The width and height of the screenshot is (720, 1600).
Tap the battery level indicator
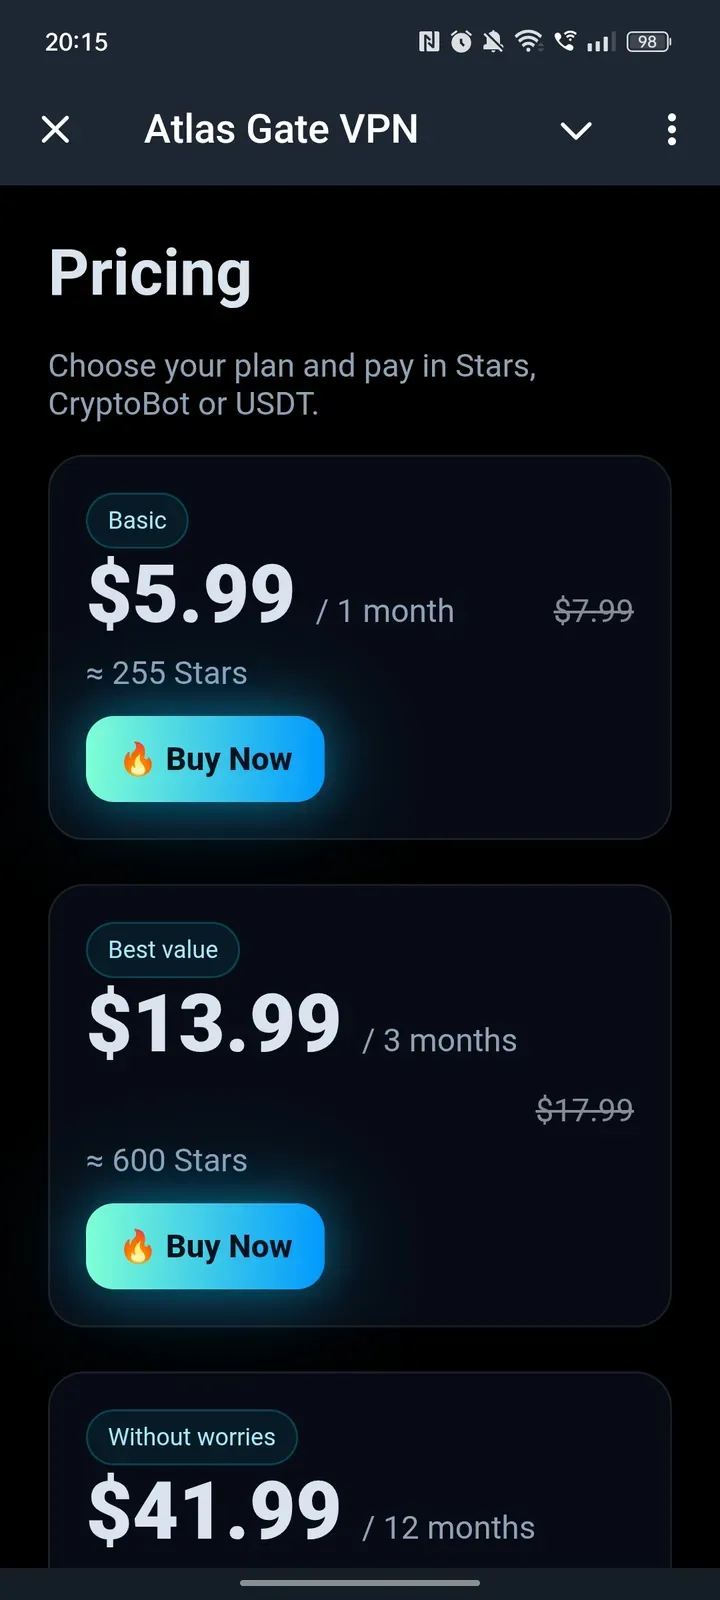pos(648,42)
